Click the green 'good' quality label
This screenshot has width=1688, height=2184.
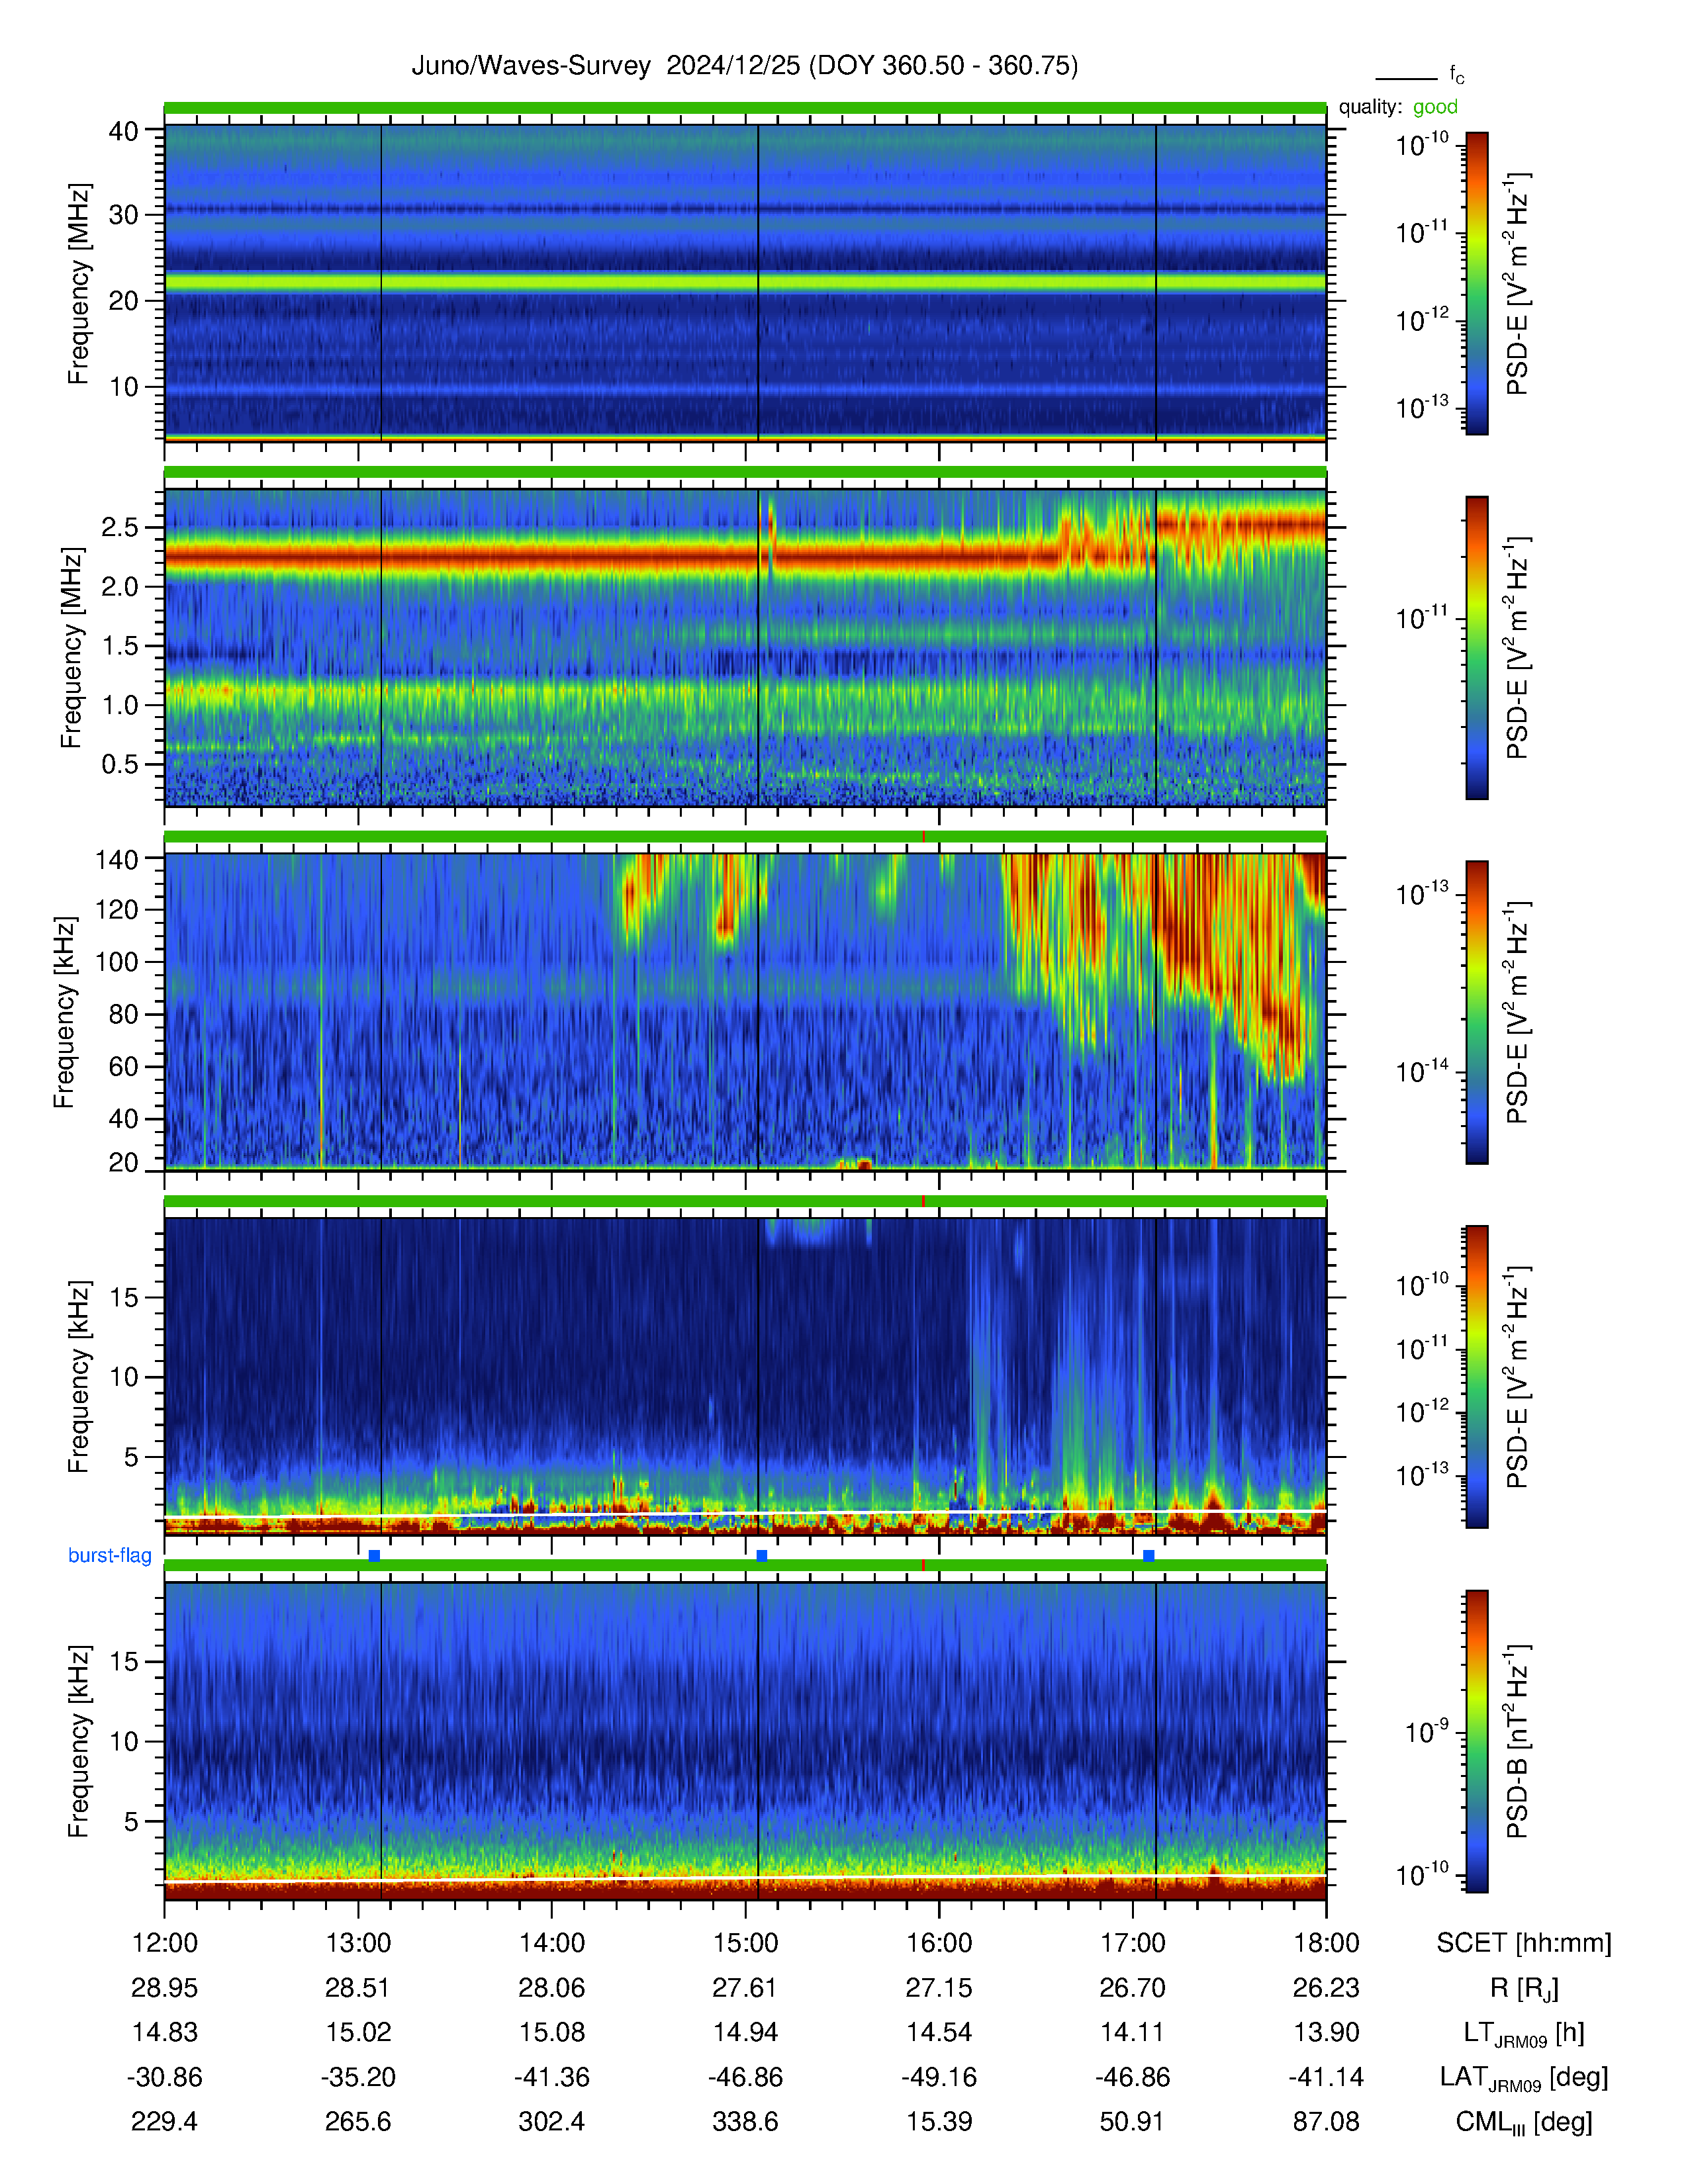[1435, 107]
